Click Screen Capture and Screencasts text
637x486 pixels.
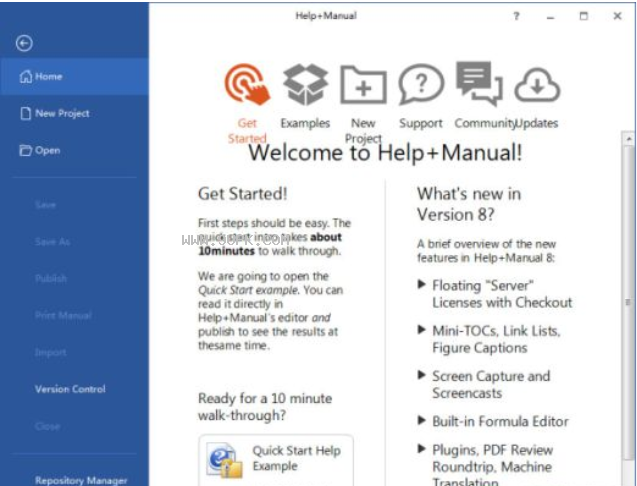click(491, 384)
